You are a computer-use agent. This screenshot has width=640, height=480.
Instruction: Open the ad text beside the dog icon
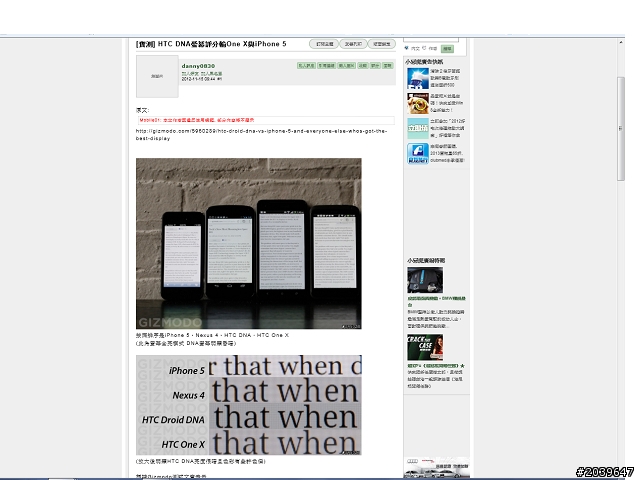coord(447,103)
